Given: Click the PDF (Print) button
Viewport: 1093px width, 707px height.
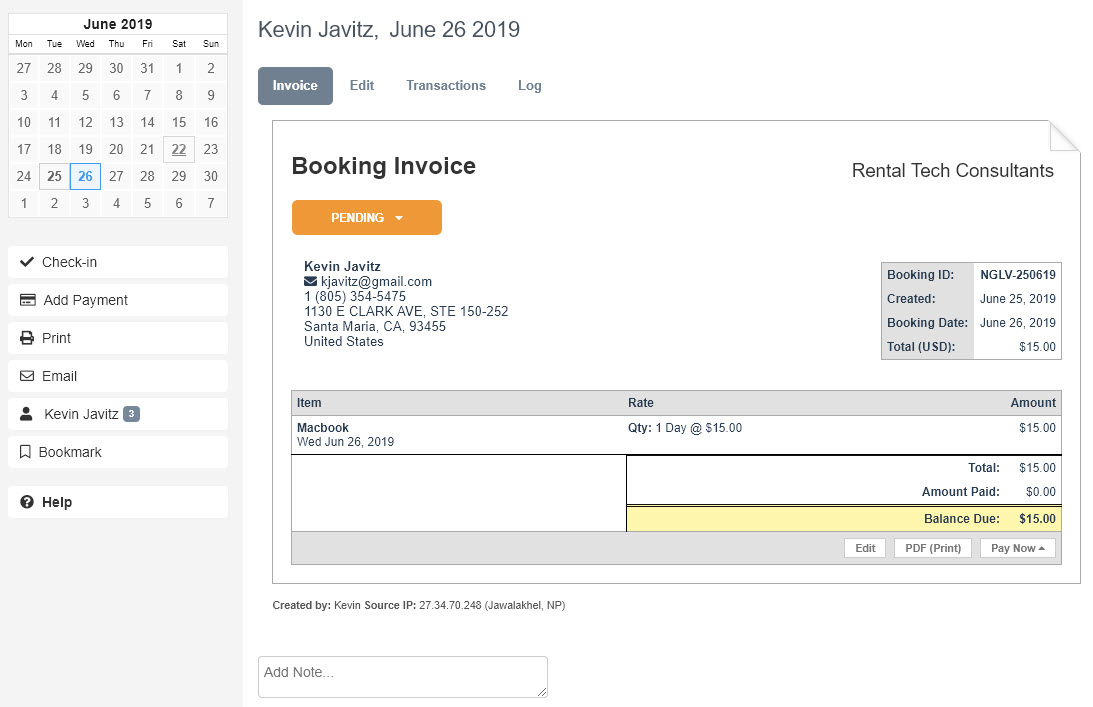Looking at the screenshot, I should (933, 548).
